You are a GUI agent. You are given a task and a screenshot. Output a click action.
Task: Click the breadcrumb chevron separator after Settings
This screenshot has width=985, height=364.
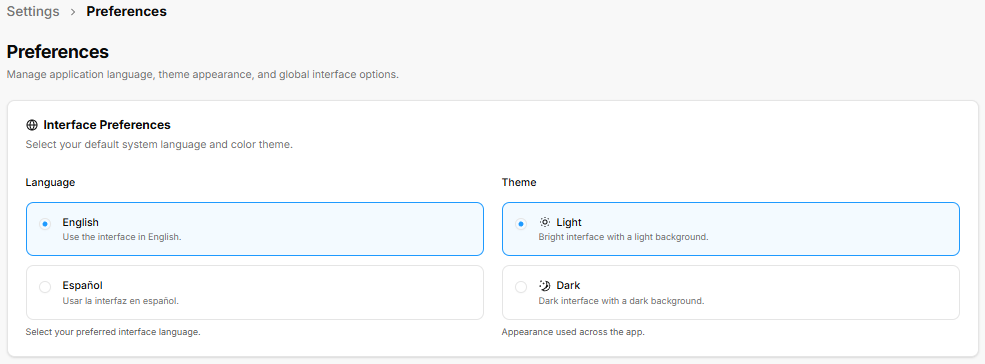pyautogui.click(x=73, y=12)
